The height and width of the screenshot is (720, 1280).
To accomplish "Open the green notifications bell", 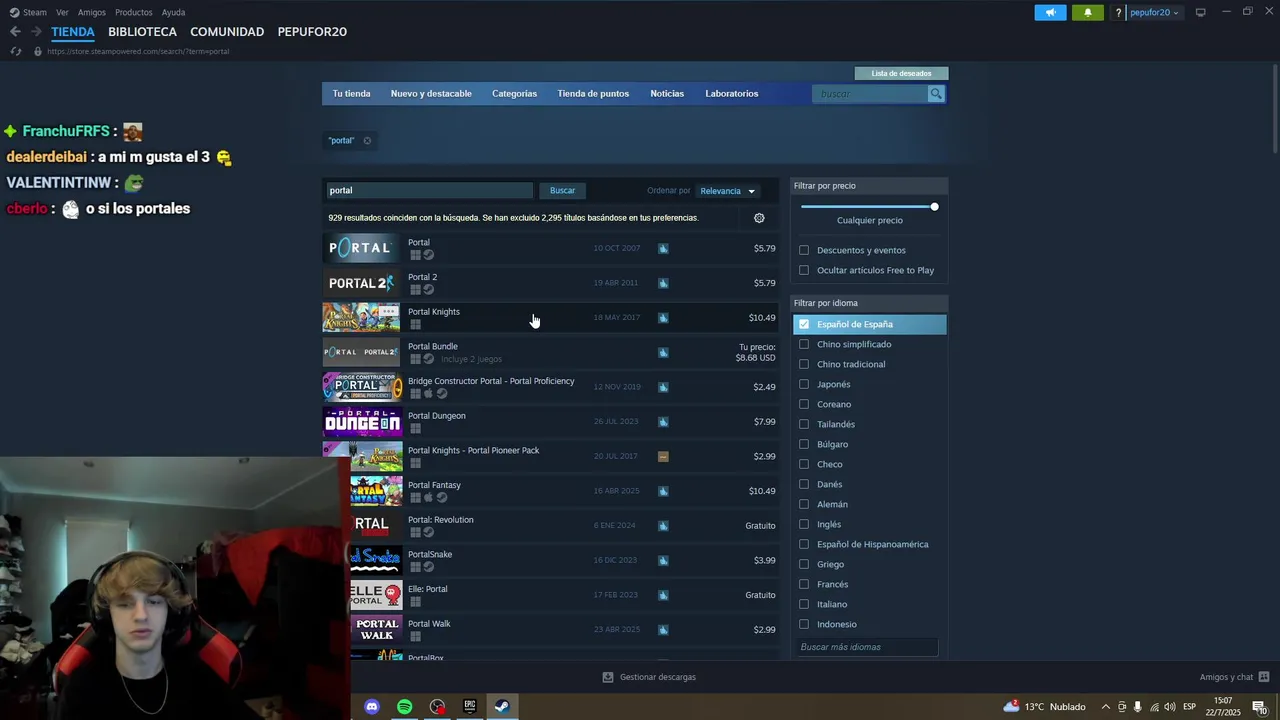I will 1088,12.
